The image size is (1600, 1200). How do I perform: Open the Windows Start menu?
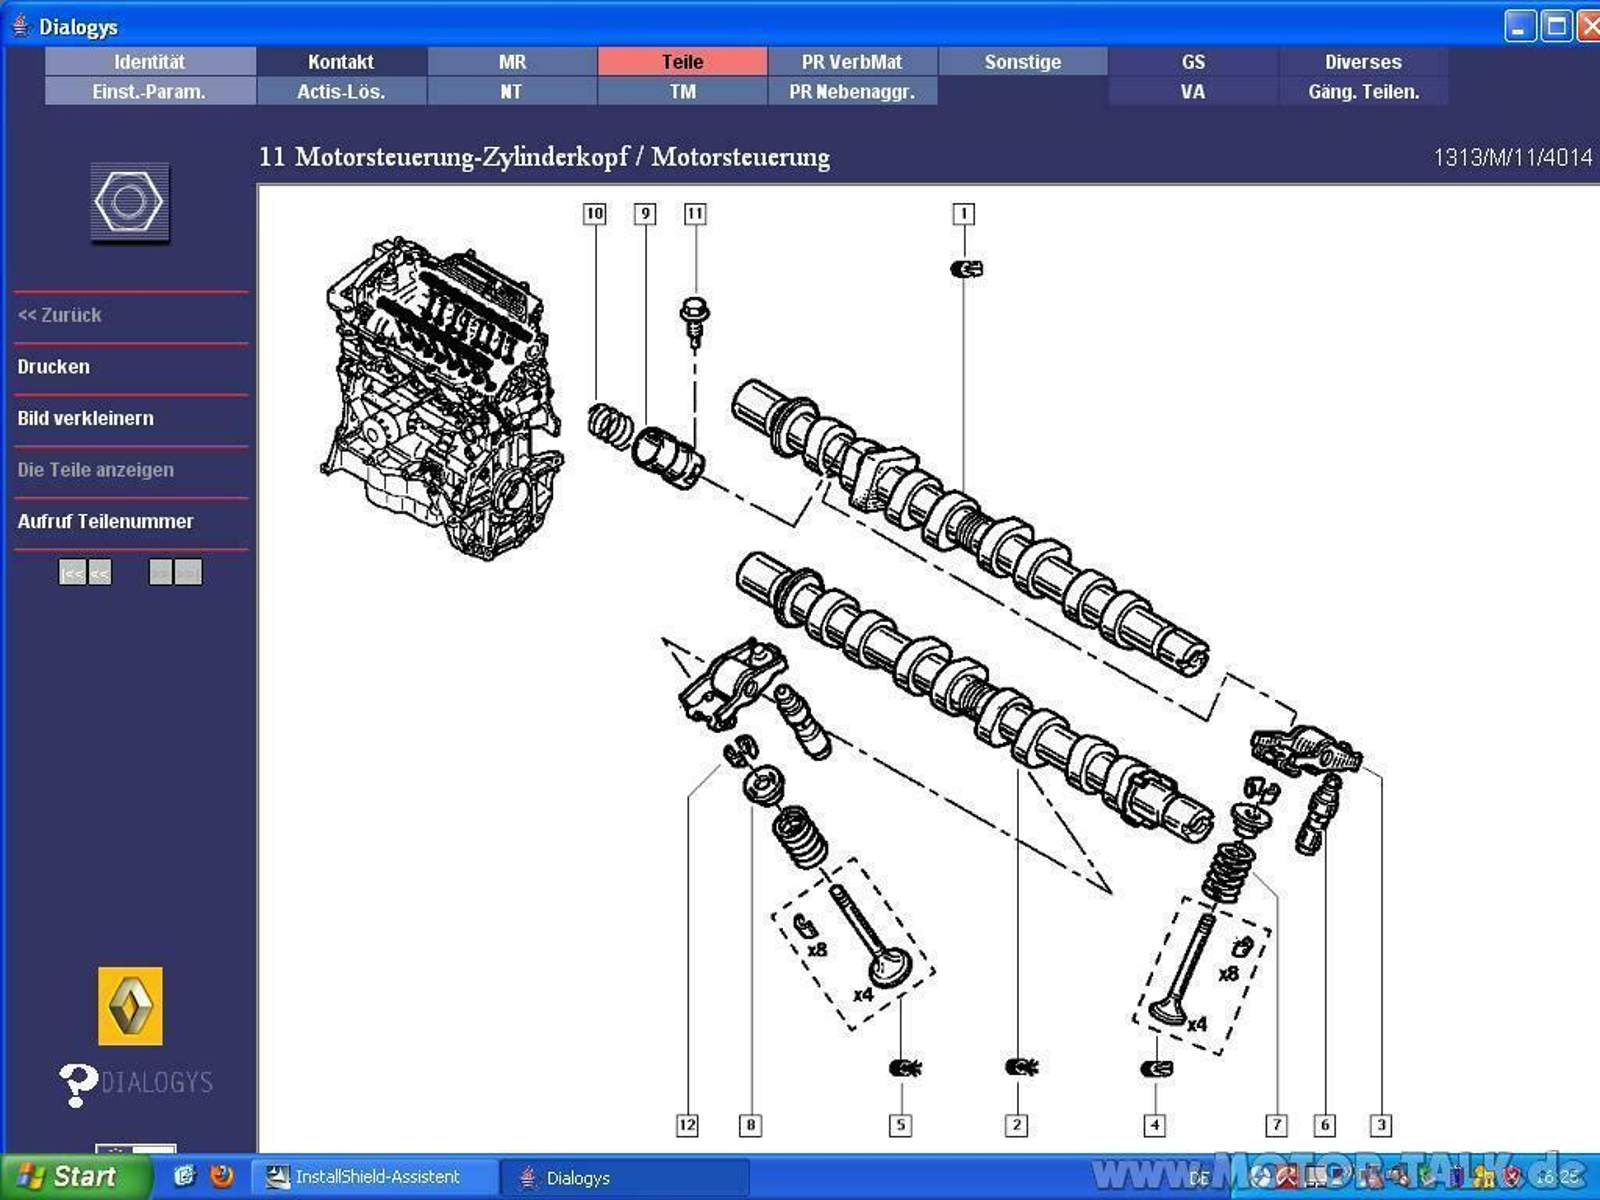(x=74, y=1176)
